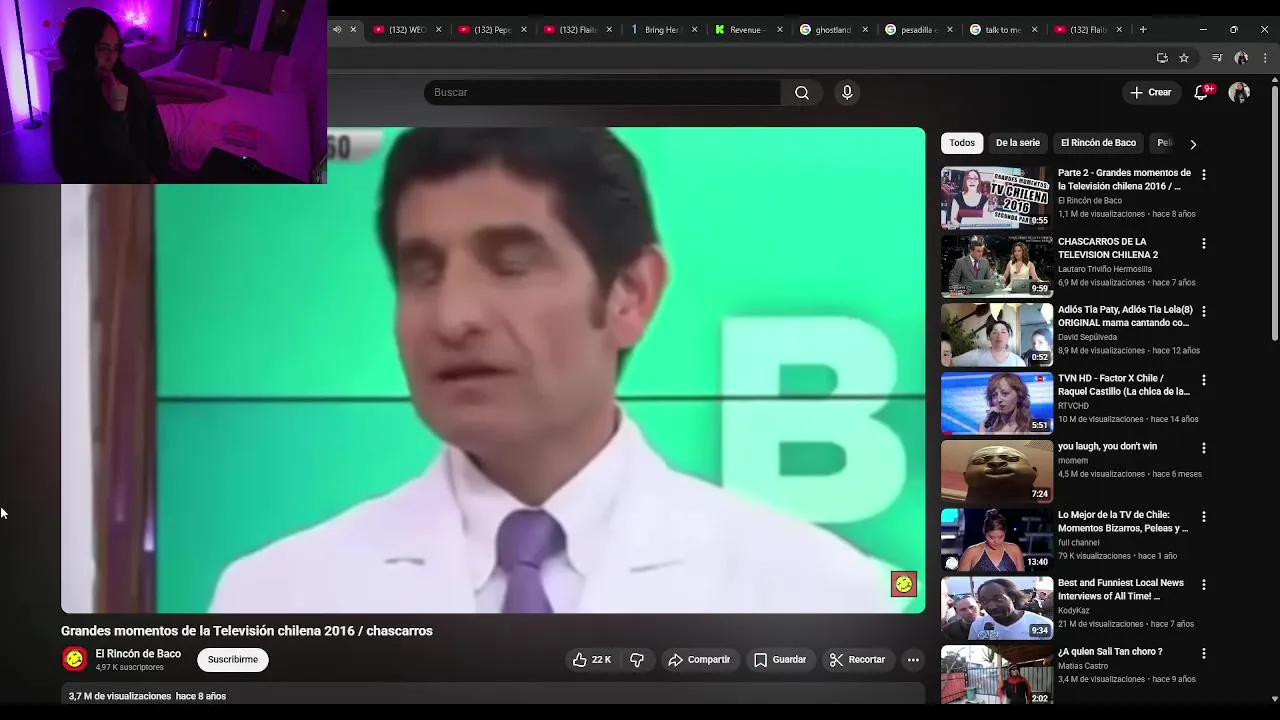
Task: Select the De la serie filter chip
Action: [x=1018, y=143]
